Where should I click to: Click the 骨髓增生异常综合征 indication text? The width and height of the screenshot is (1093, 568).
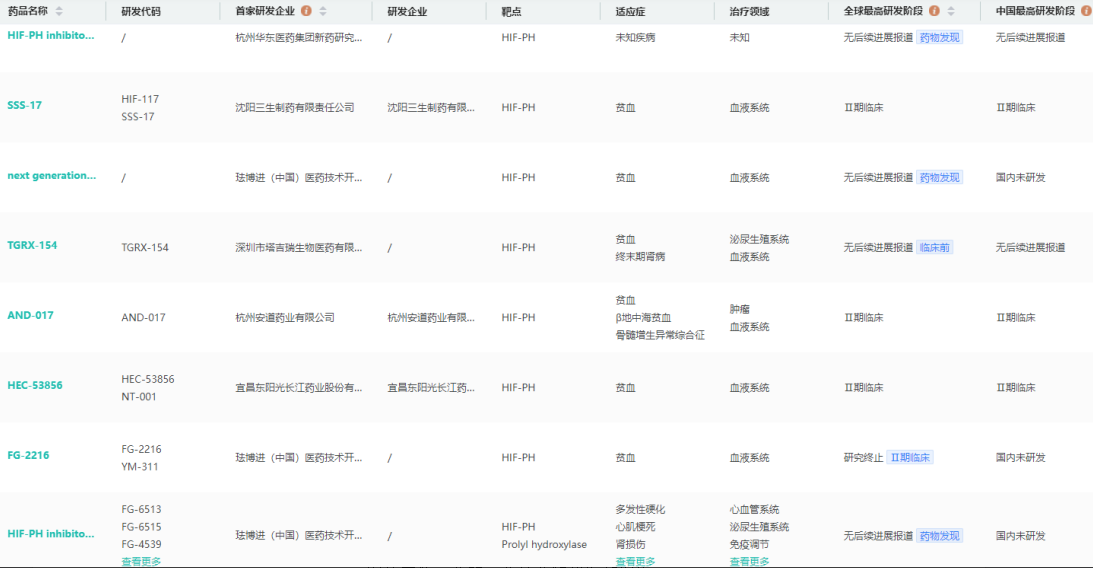click(659, 335)
